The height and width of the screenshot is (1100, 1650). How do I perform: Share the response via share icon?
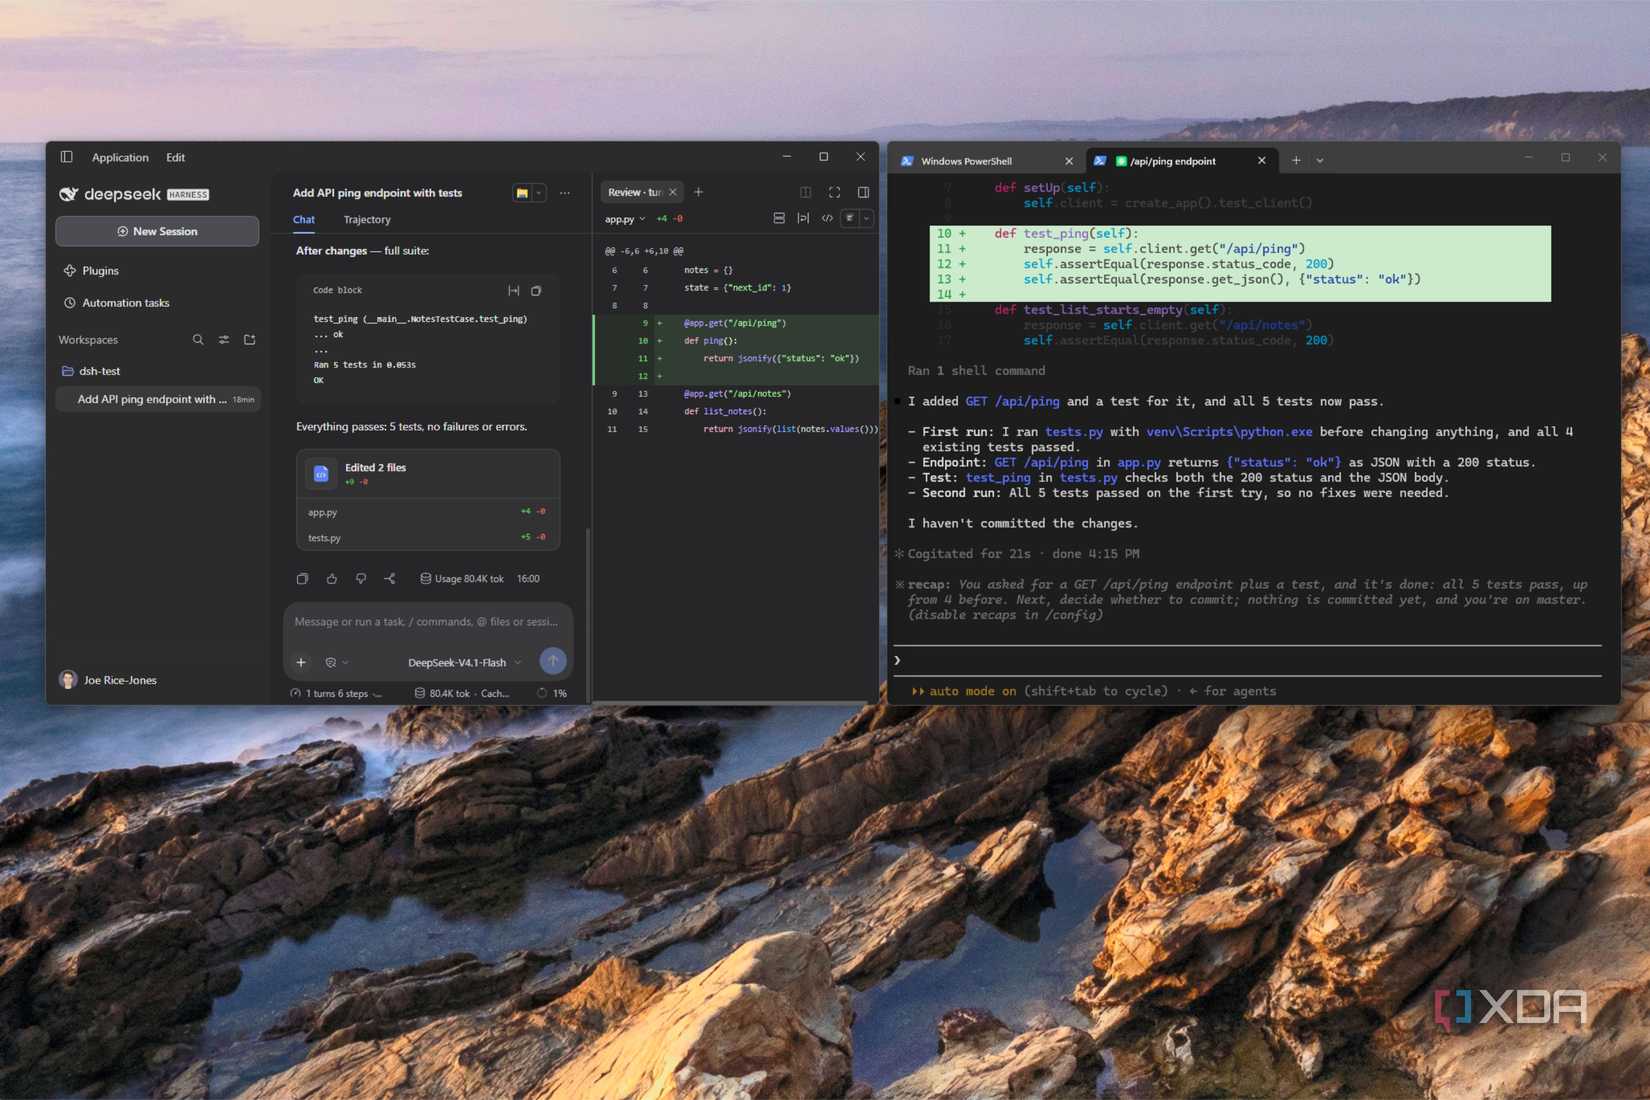click(390, 579)
